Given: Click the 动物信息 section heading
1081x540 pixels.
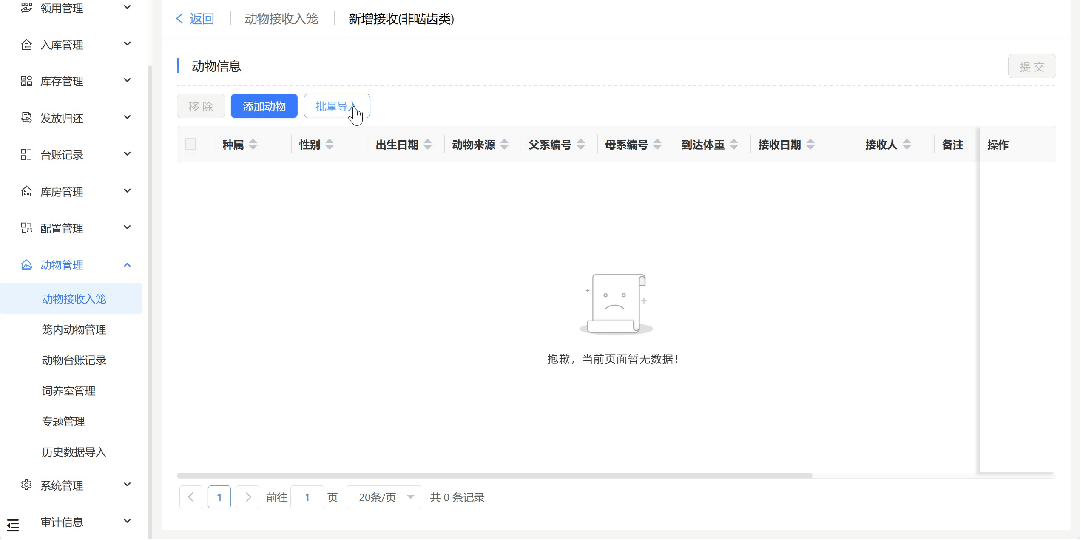Looking at the screenshot, I should [216, 66].
